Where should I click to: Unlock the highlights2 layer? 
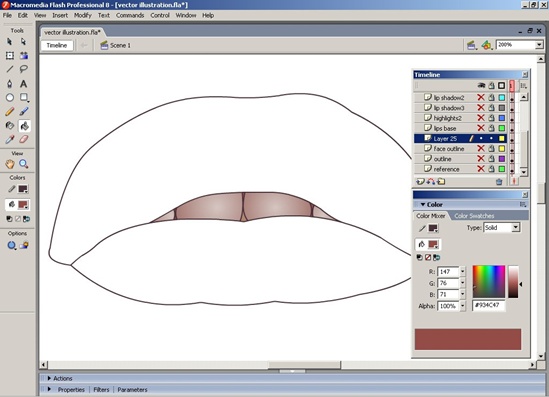pyautogui.click(x=492, y=118)
